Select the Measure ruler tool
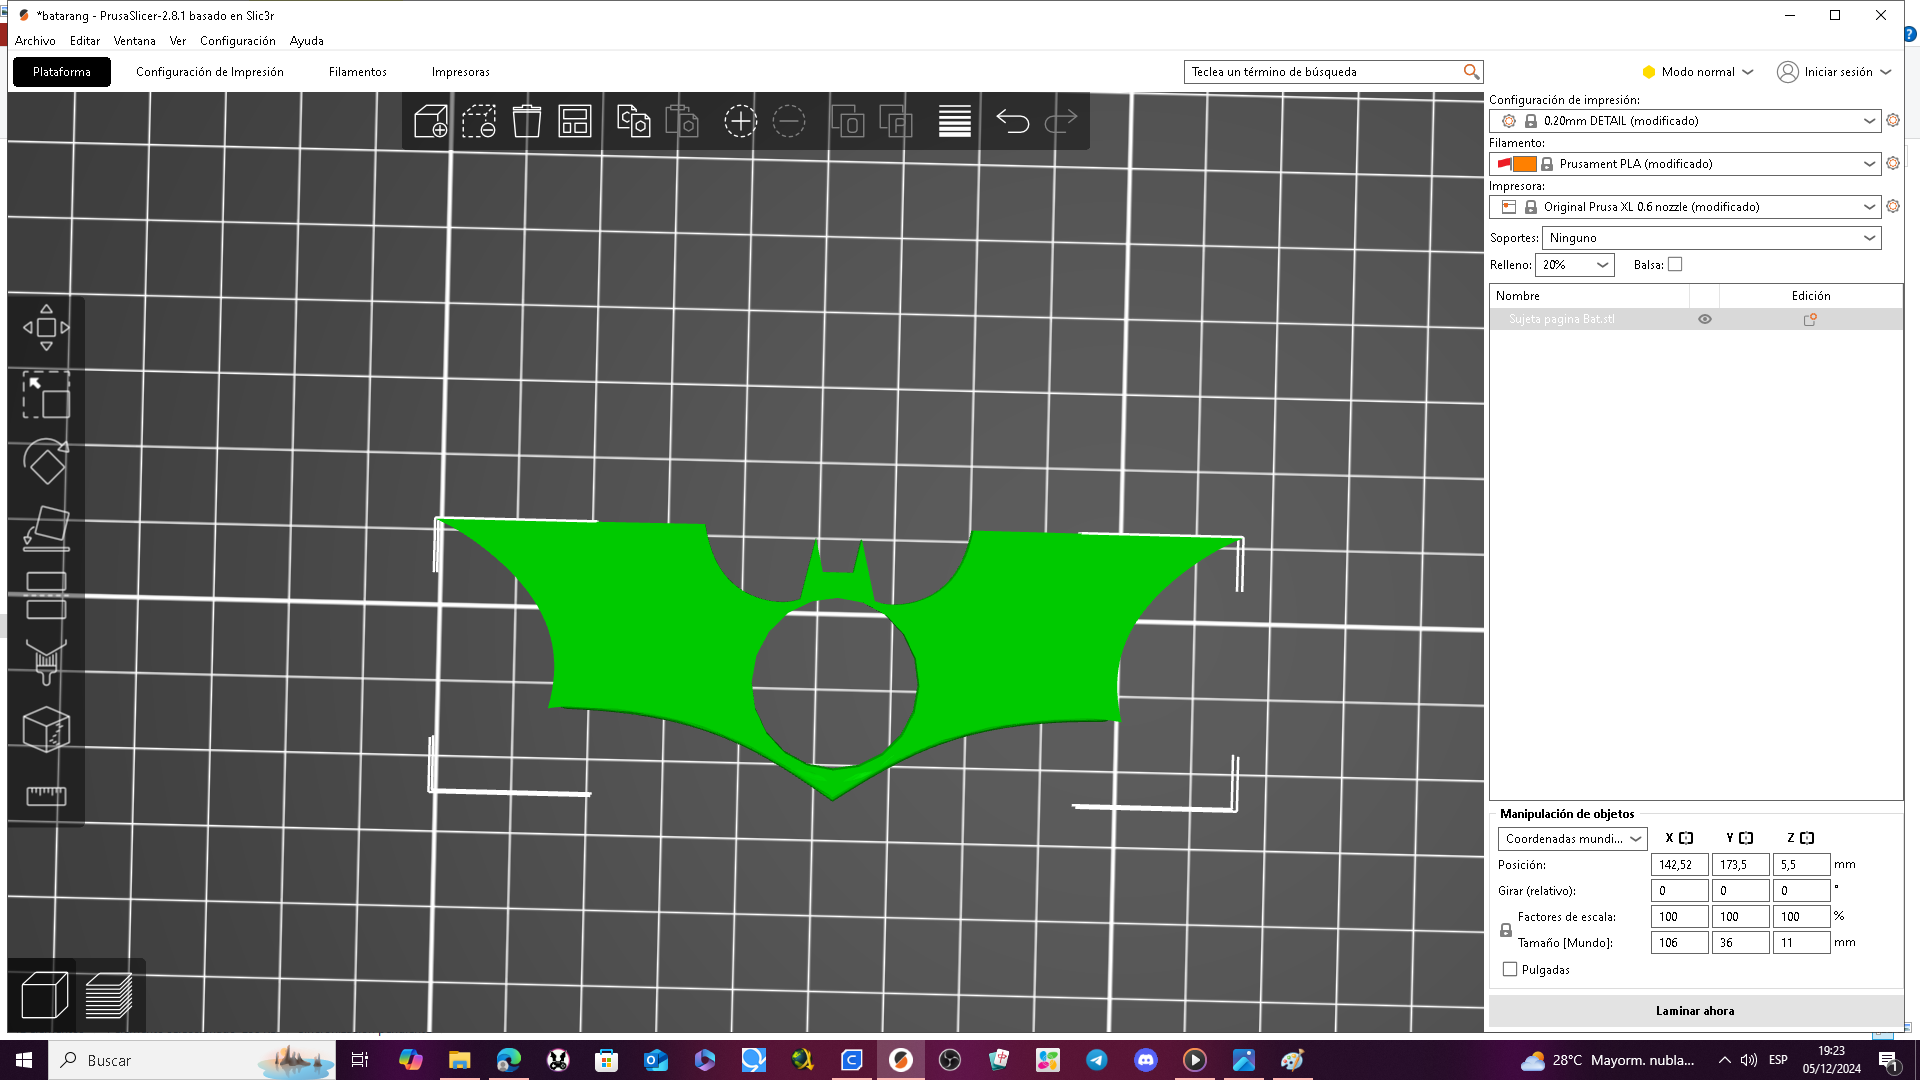 pos(46,796)
